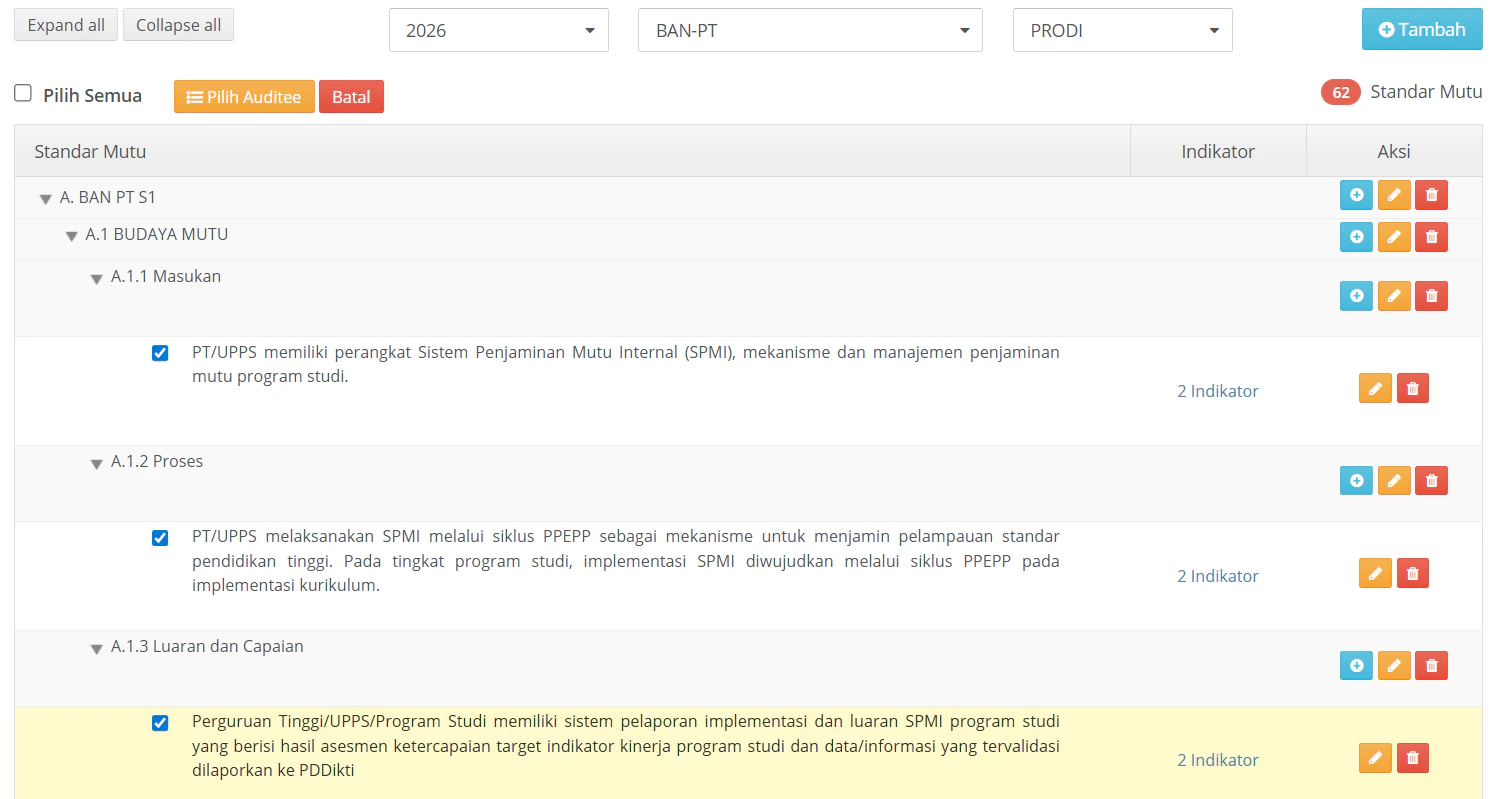Screen dimensions: 1506x799
Task: Open the 2 Indikator link for the PDDikti standard
Action: 1217,759
